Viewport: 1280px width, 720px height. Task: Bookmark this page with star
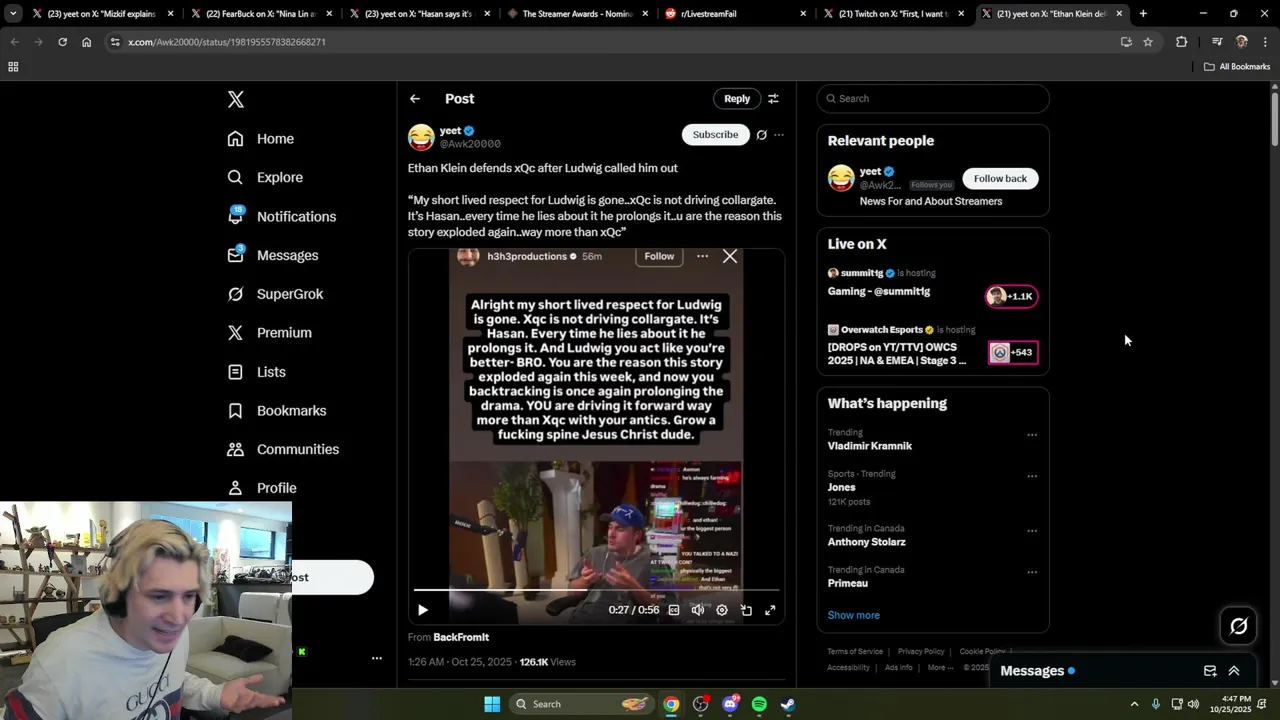point(1148,42)
